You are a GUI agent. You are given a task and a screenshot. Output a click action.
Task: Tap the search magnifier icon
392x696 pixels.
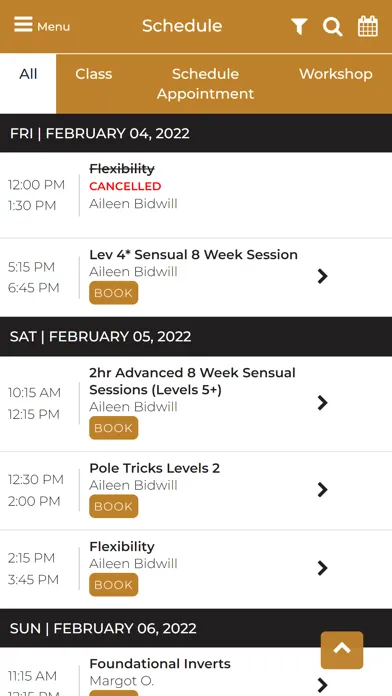click(333, 27)
